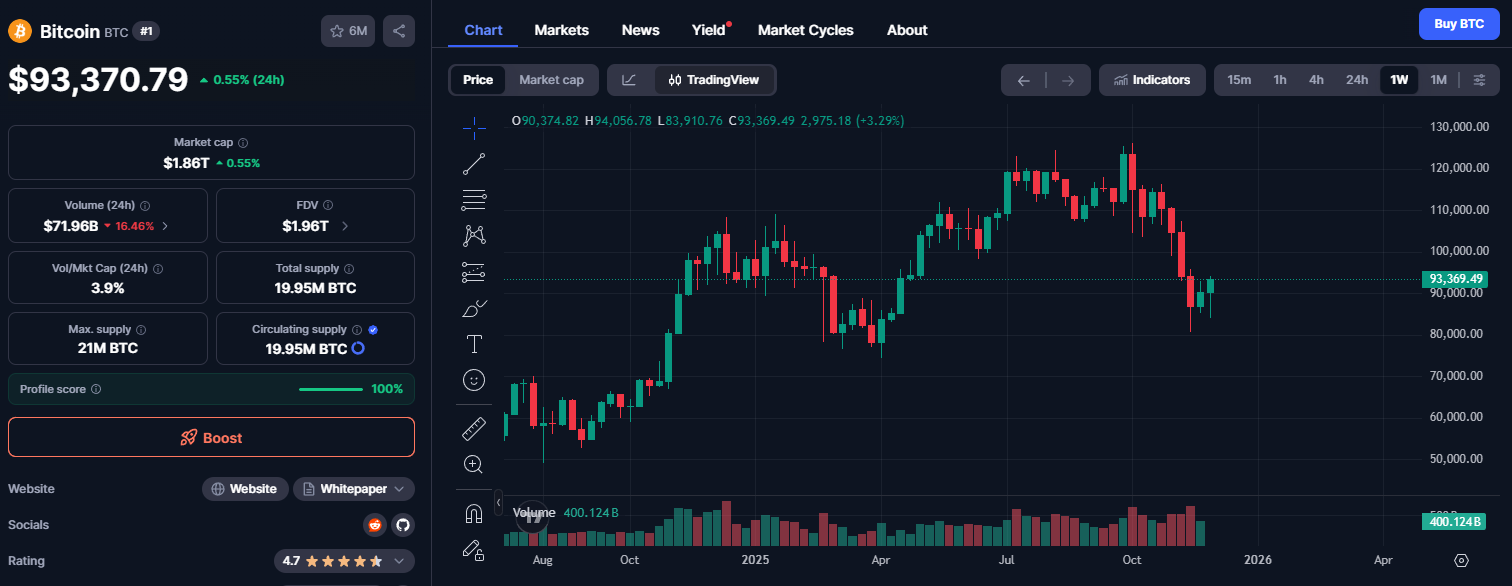Switch to the Markets tab
This screenshot has width=1512, height=586.
tap(561, 30)
